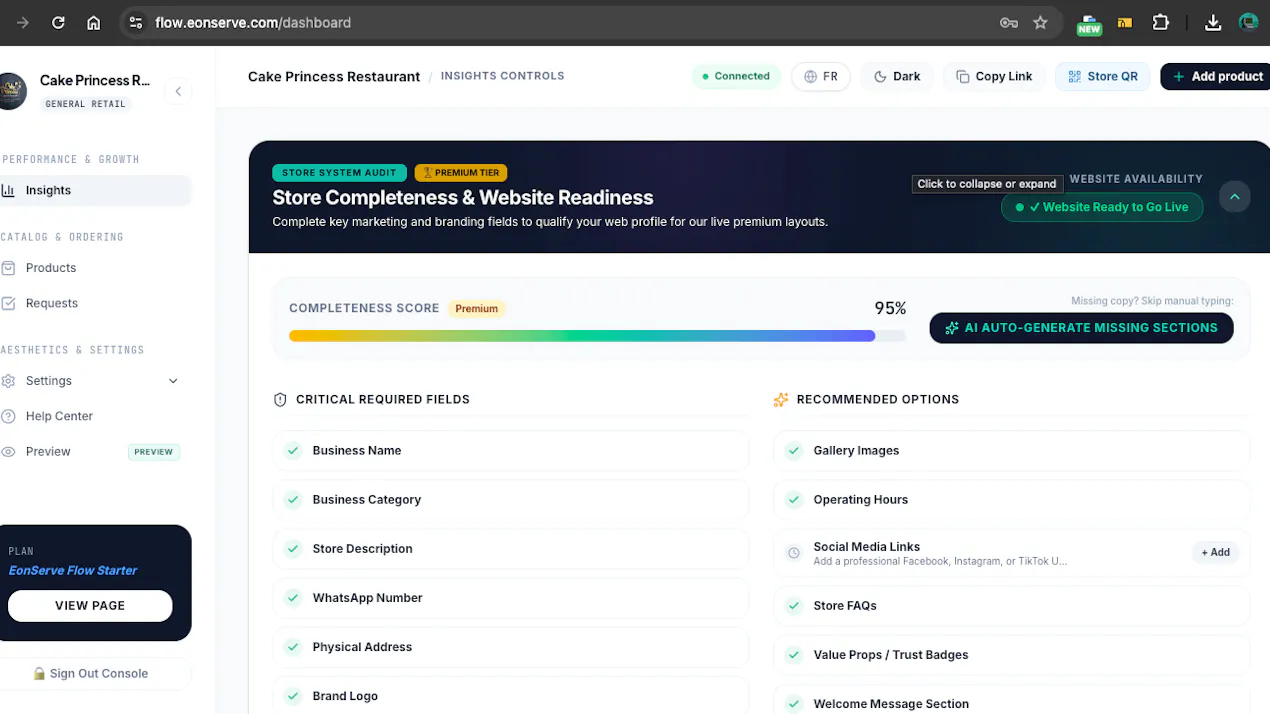Click the PREVIEW badge next to Preview
The image size is (1270, 714).
point(154,452)
